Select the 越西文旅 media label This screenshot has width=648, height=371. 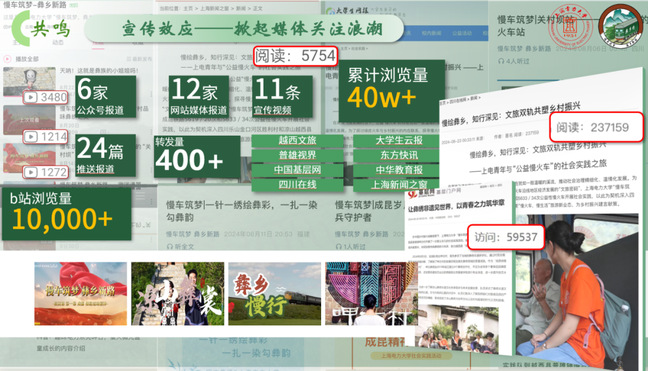pos(297,140)
